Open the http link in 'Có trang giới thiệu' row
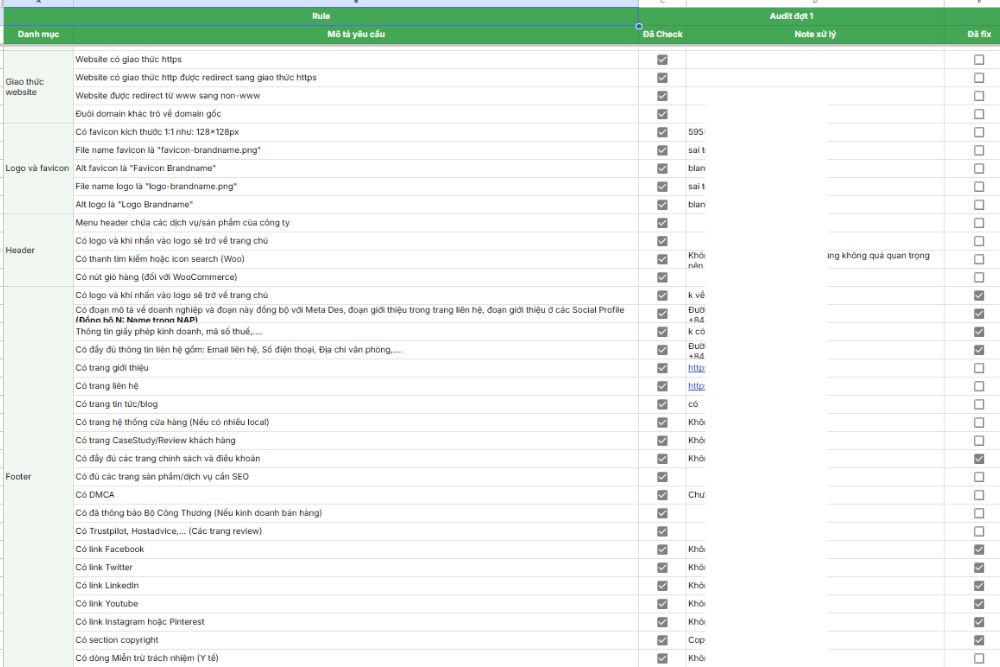The image size is (1000, 667). (x=696, y=368)
